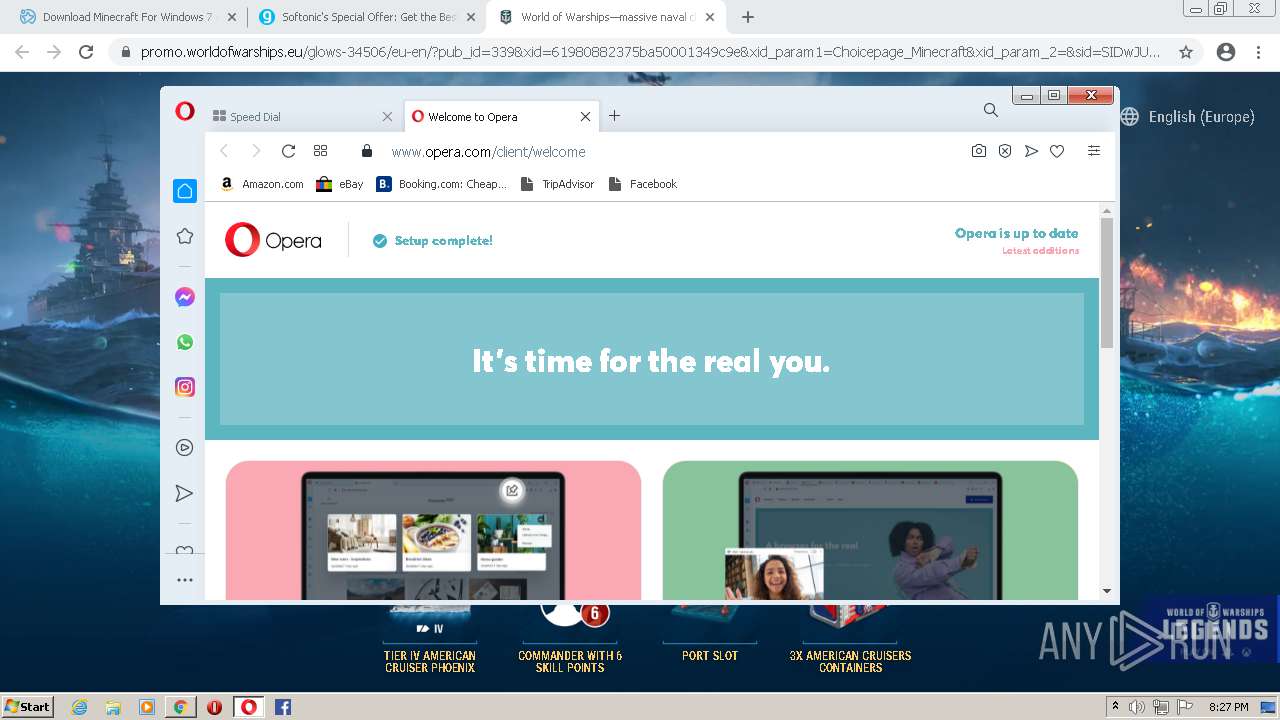Bookmark page with Chrome star icon
The image size is (1280, 720).
pos(1186,52)
